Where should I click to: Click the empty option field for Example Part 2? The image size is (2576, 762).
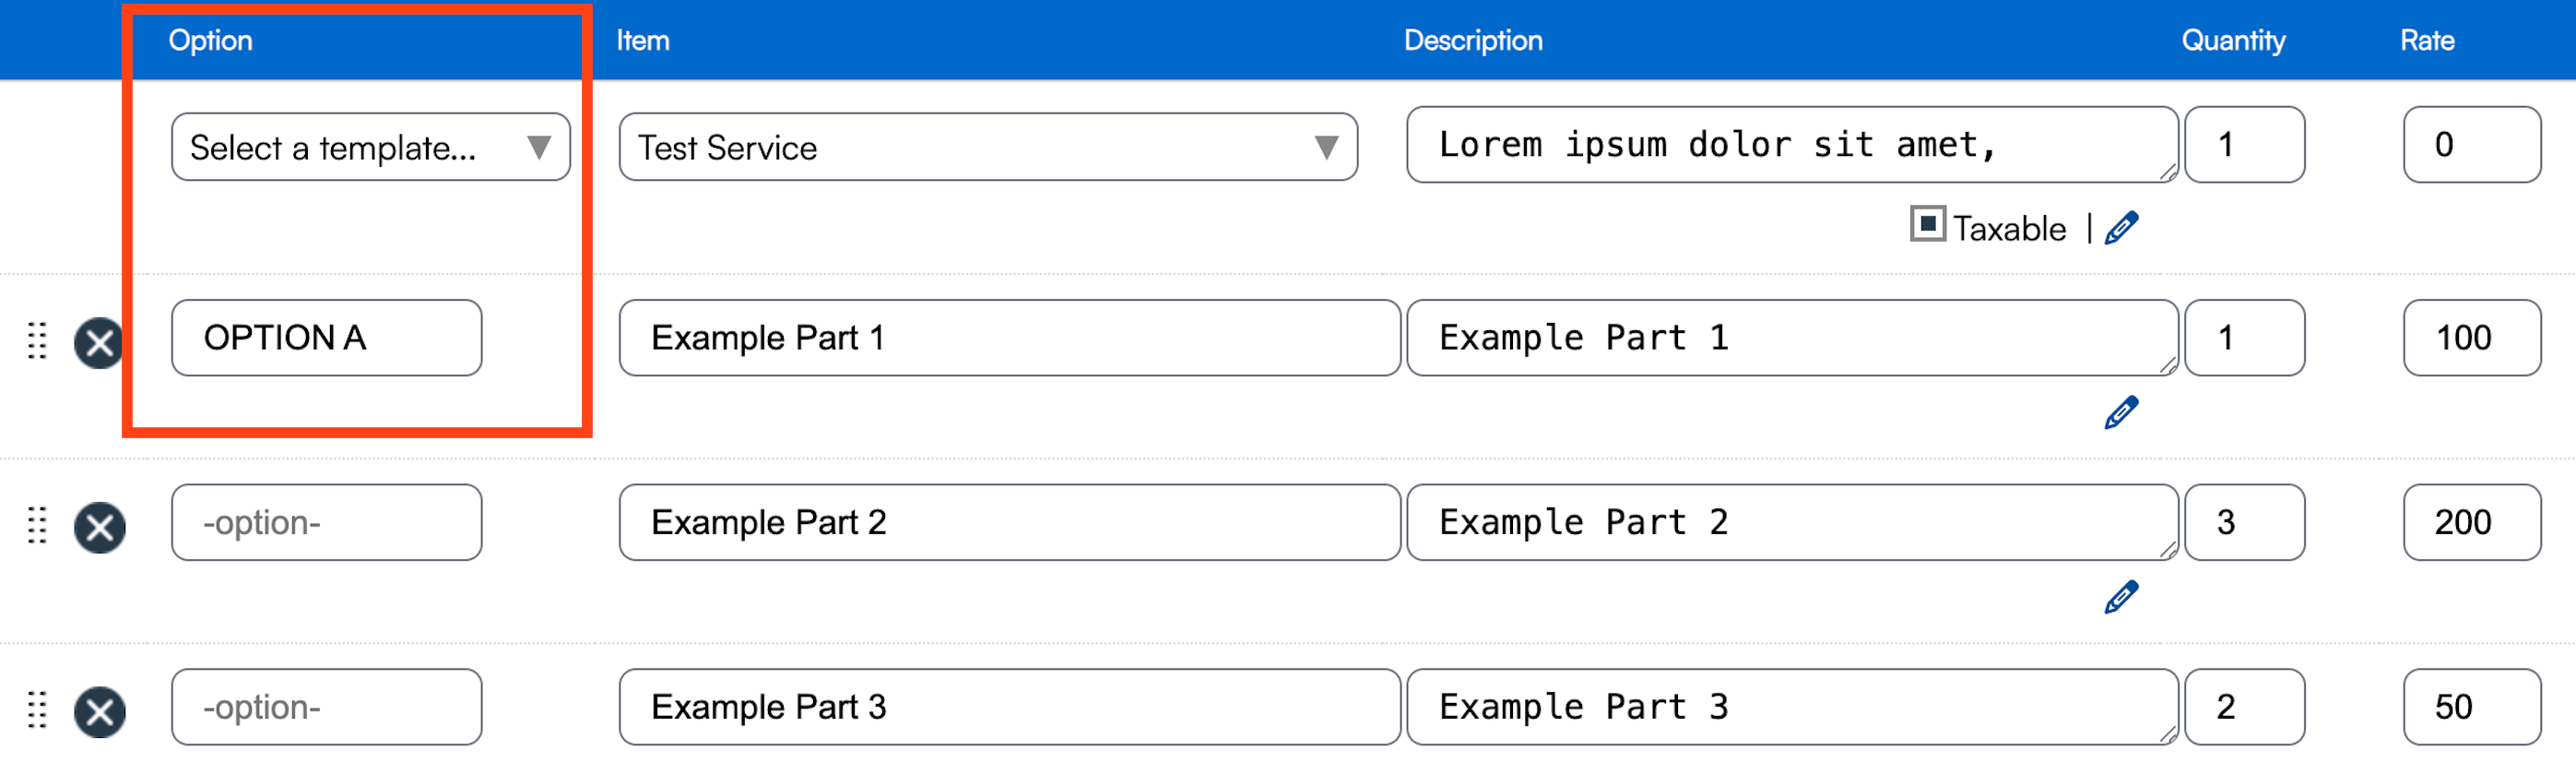click(326, 522)
